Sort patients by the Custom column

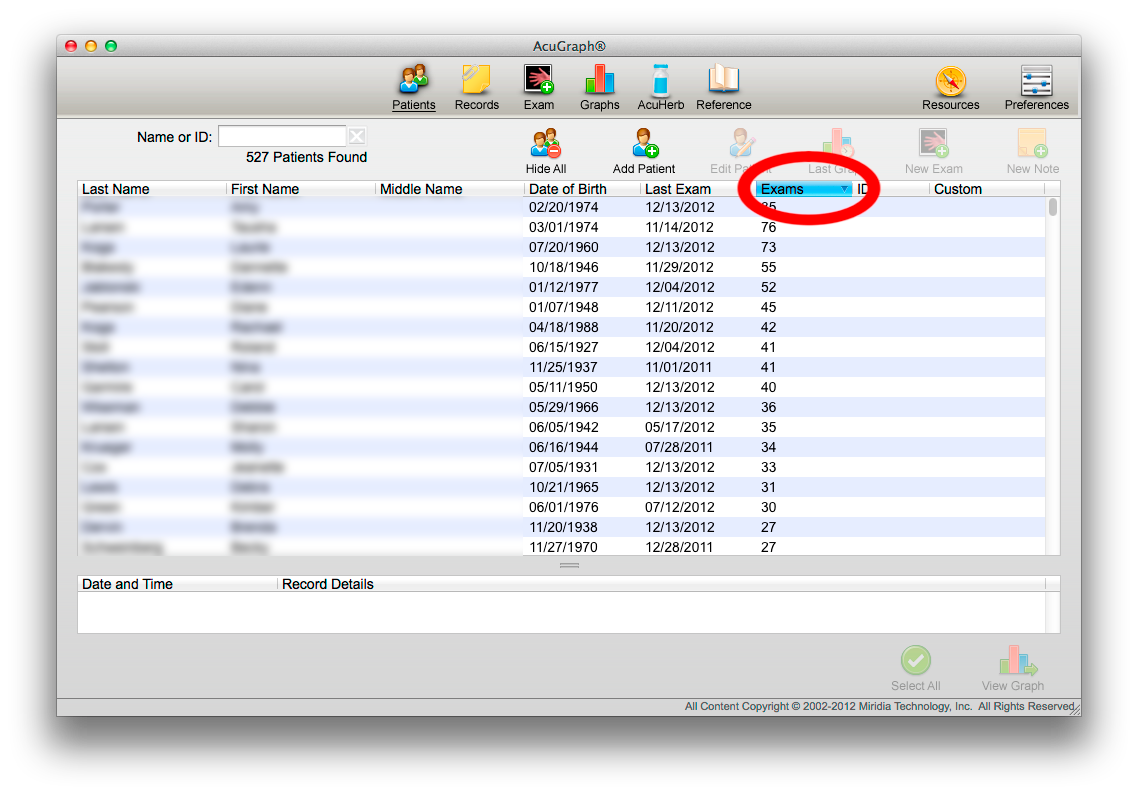pyautogui.click(x=987, y=189)
